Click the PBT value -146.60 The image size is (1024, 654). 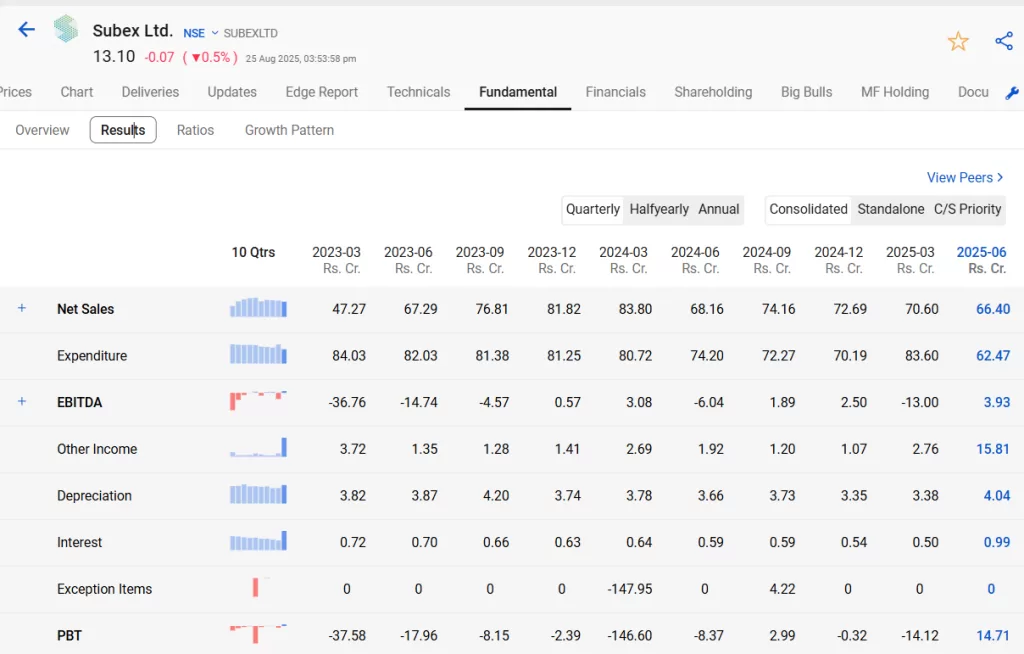coord(630,636)
